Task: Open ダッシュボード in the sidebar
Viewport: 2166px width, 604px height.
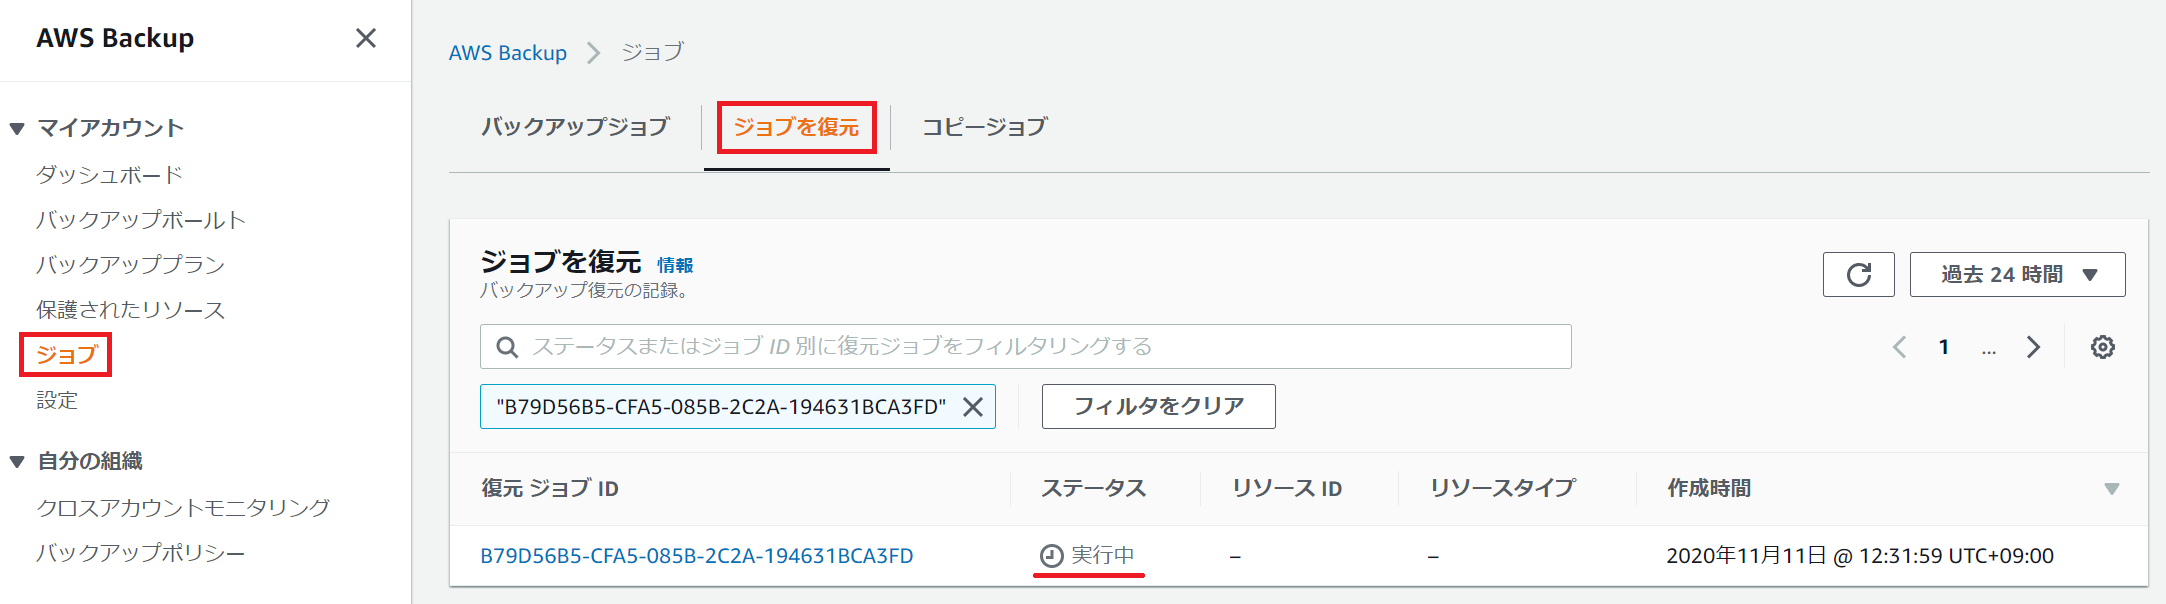Action: [110, 175]
